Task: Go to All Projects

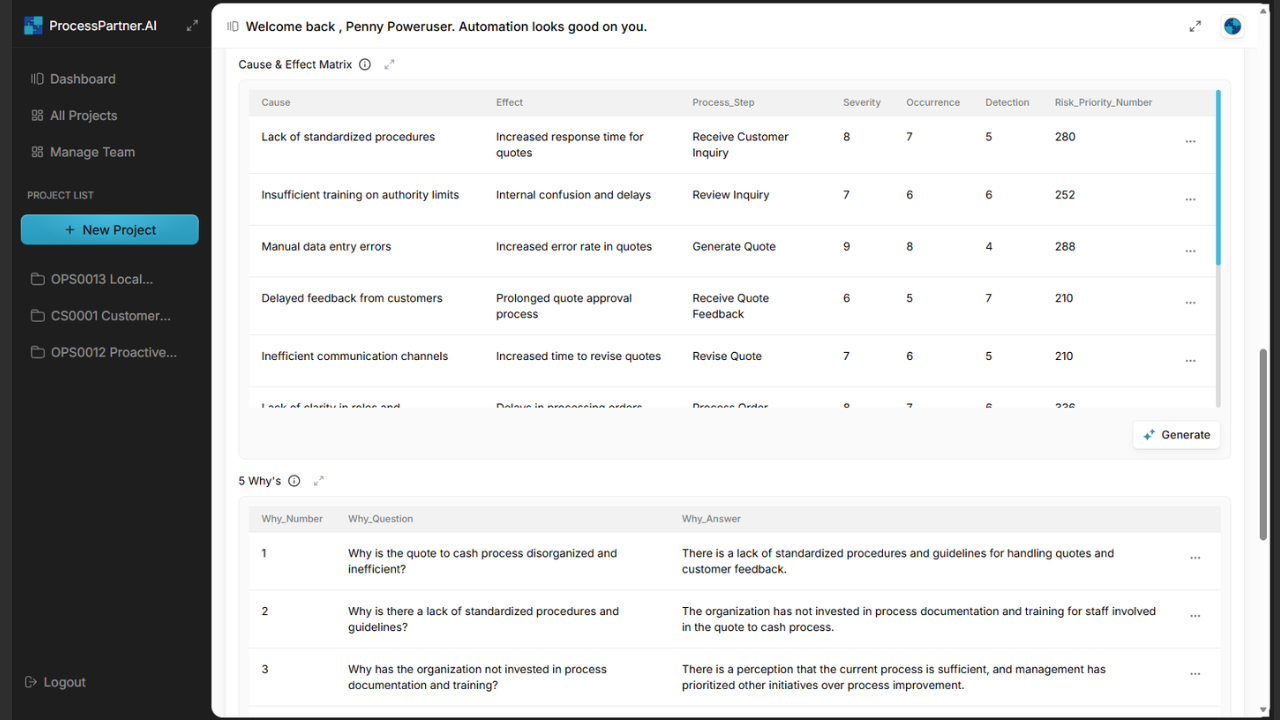Action: [x=84, y=116]
